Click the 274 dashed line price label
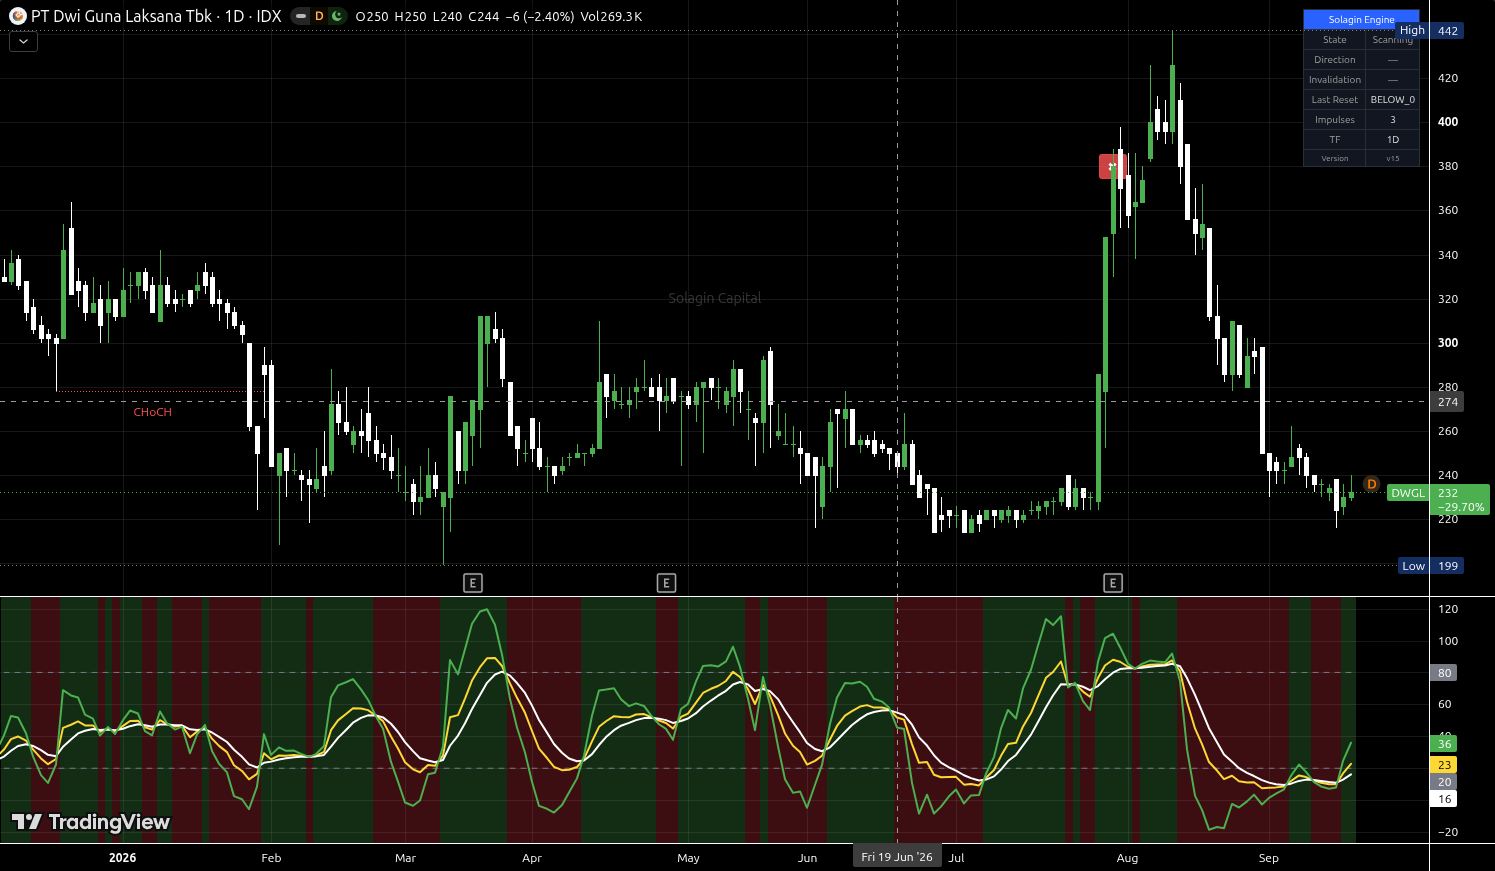 (1447, 402)
